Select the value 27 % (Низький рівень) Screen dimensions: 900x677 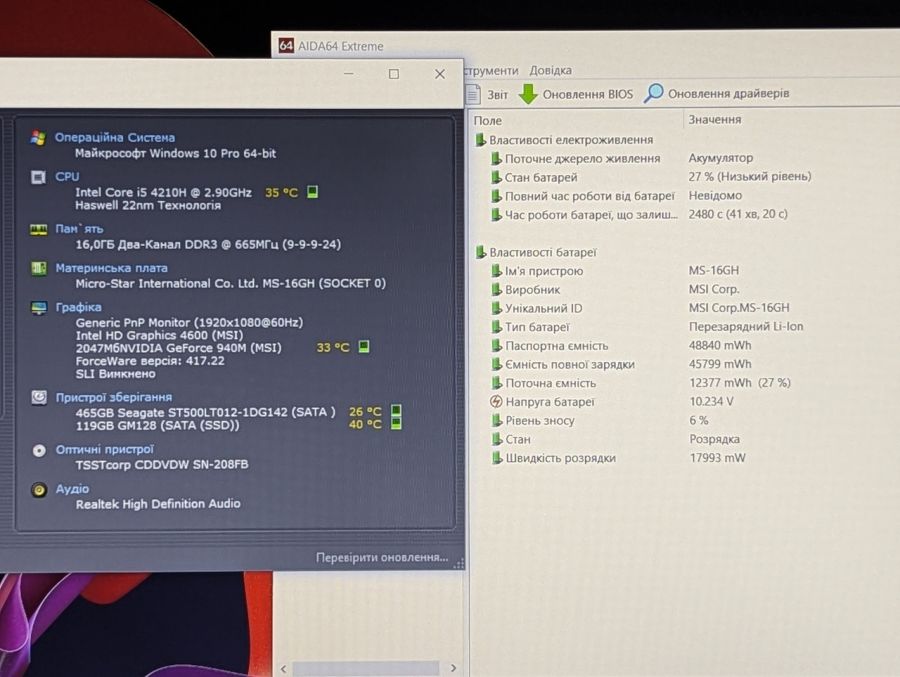click(x=750, y=176)
